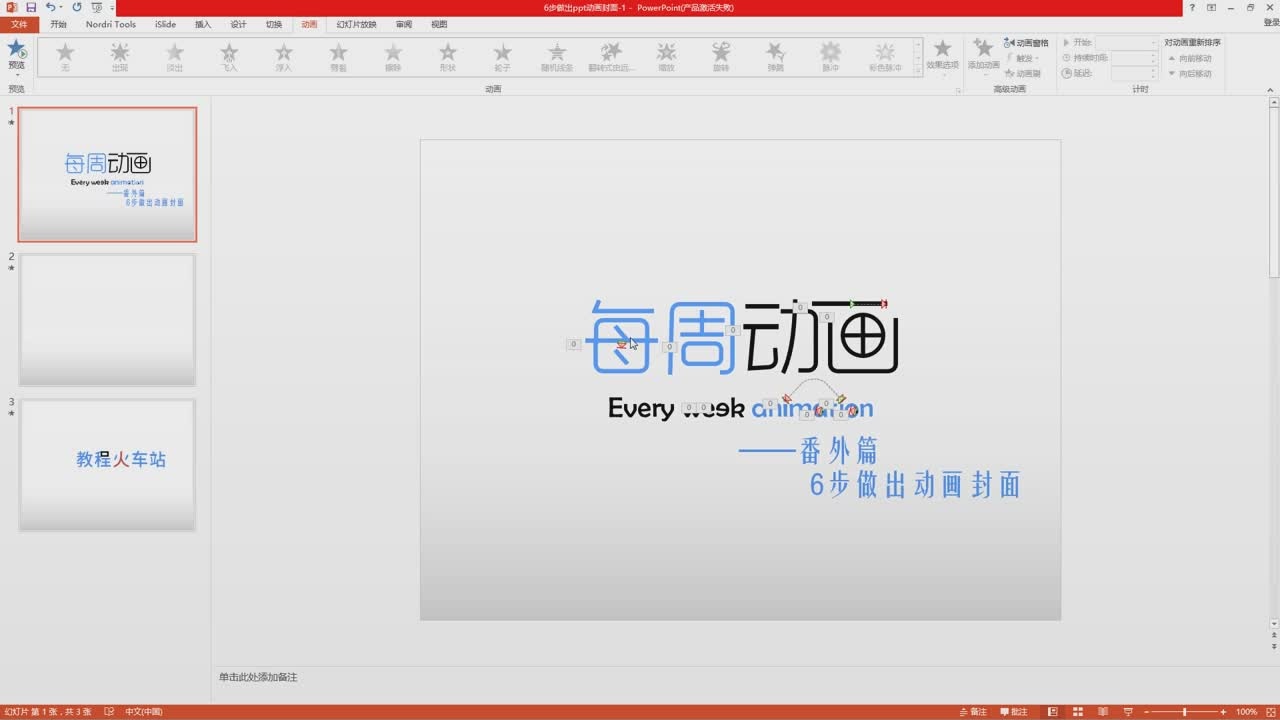Click 向后移动 to move animation later

point(1190,73)
